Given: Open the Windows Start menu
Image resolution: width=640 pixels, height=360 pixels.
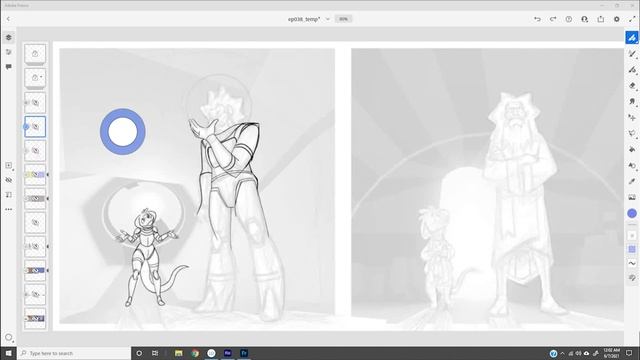Looking at the screenshot, I should click(8, 353).
